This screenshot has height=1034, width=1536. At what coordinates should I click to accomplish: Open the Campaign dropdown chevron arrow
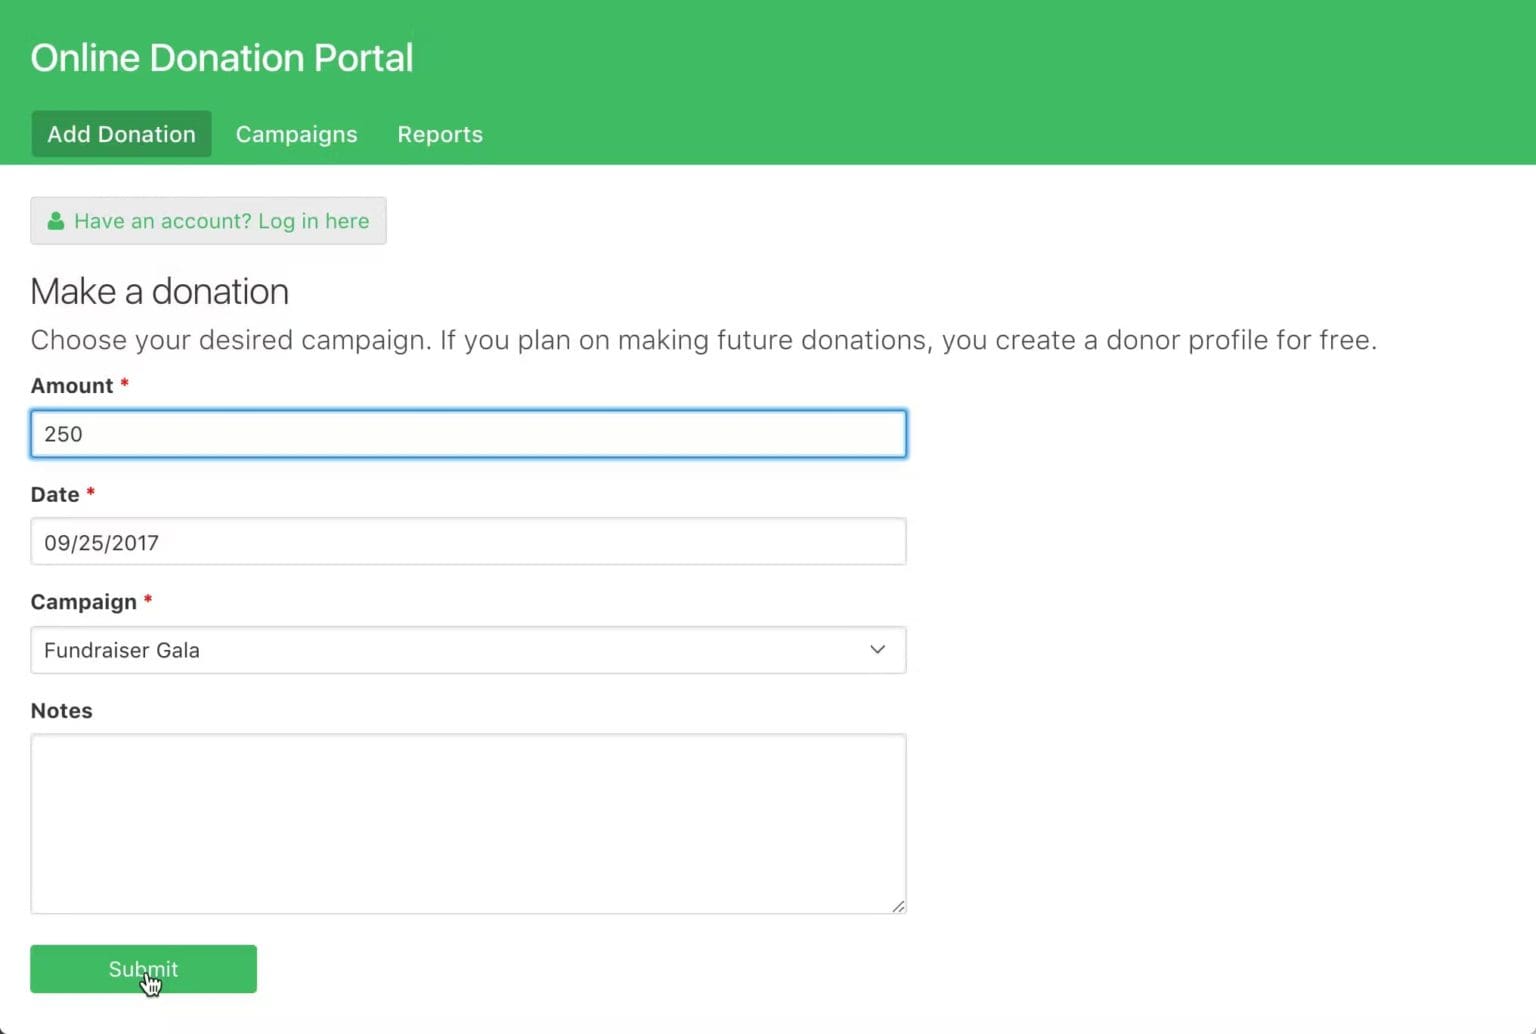877,650
